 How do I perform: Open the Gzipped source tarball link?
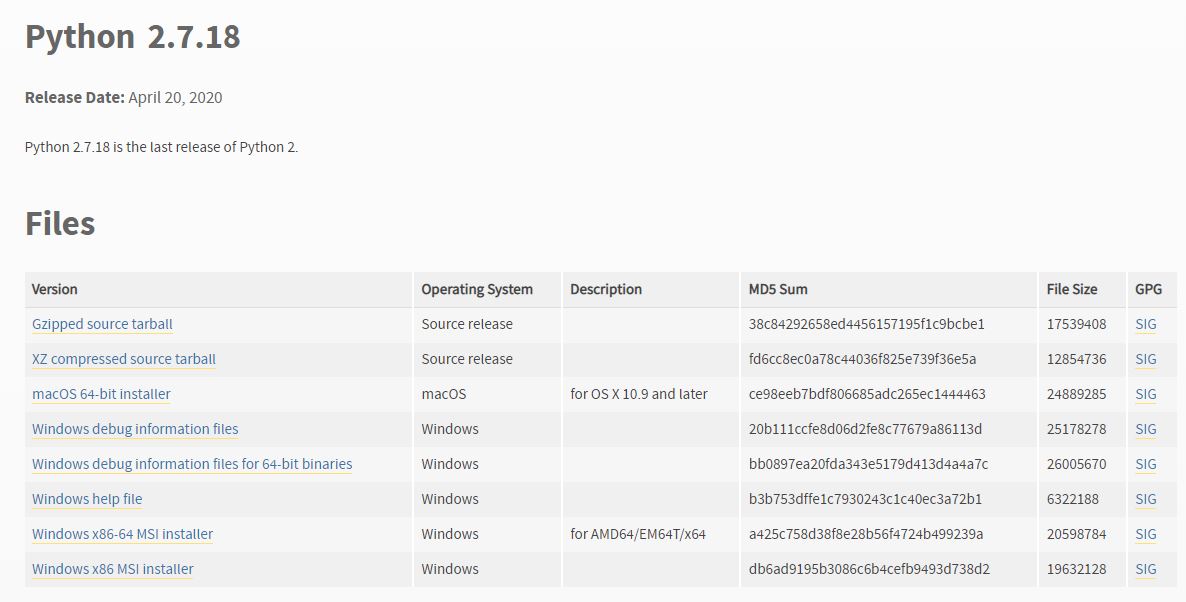coord(102,324)
